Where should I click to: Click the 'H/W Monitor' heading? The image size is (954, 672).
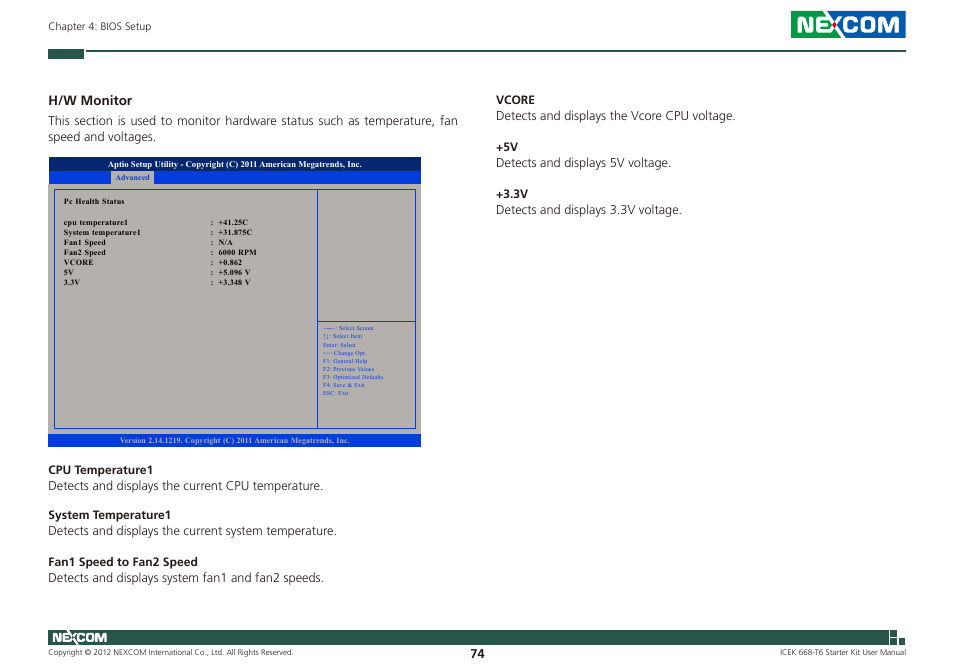(90, 100)
